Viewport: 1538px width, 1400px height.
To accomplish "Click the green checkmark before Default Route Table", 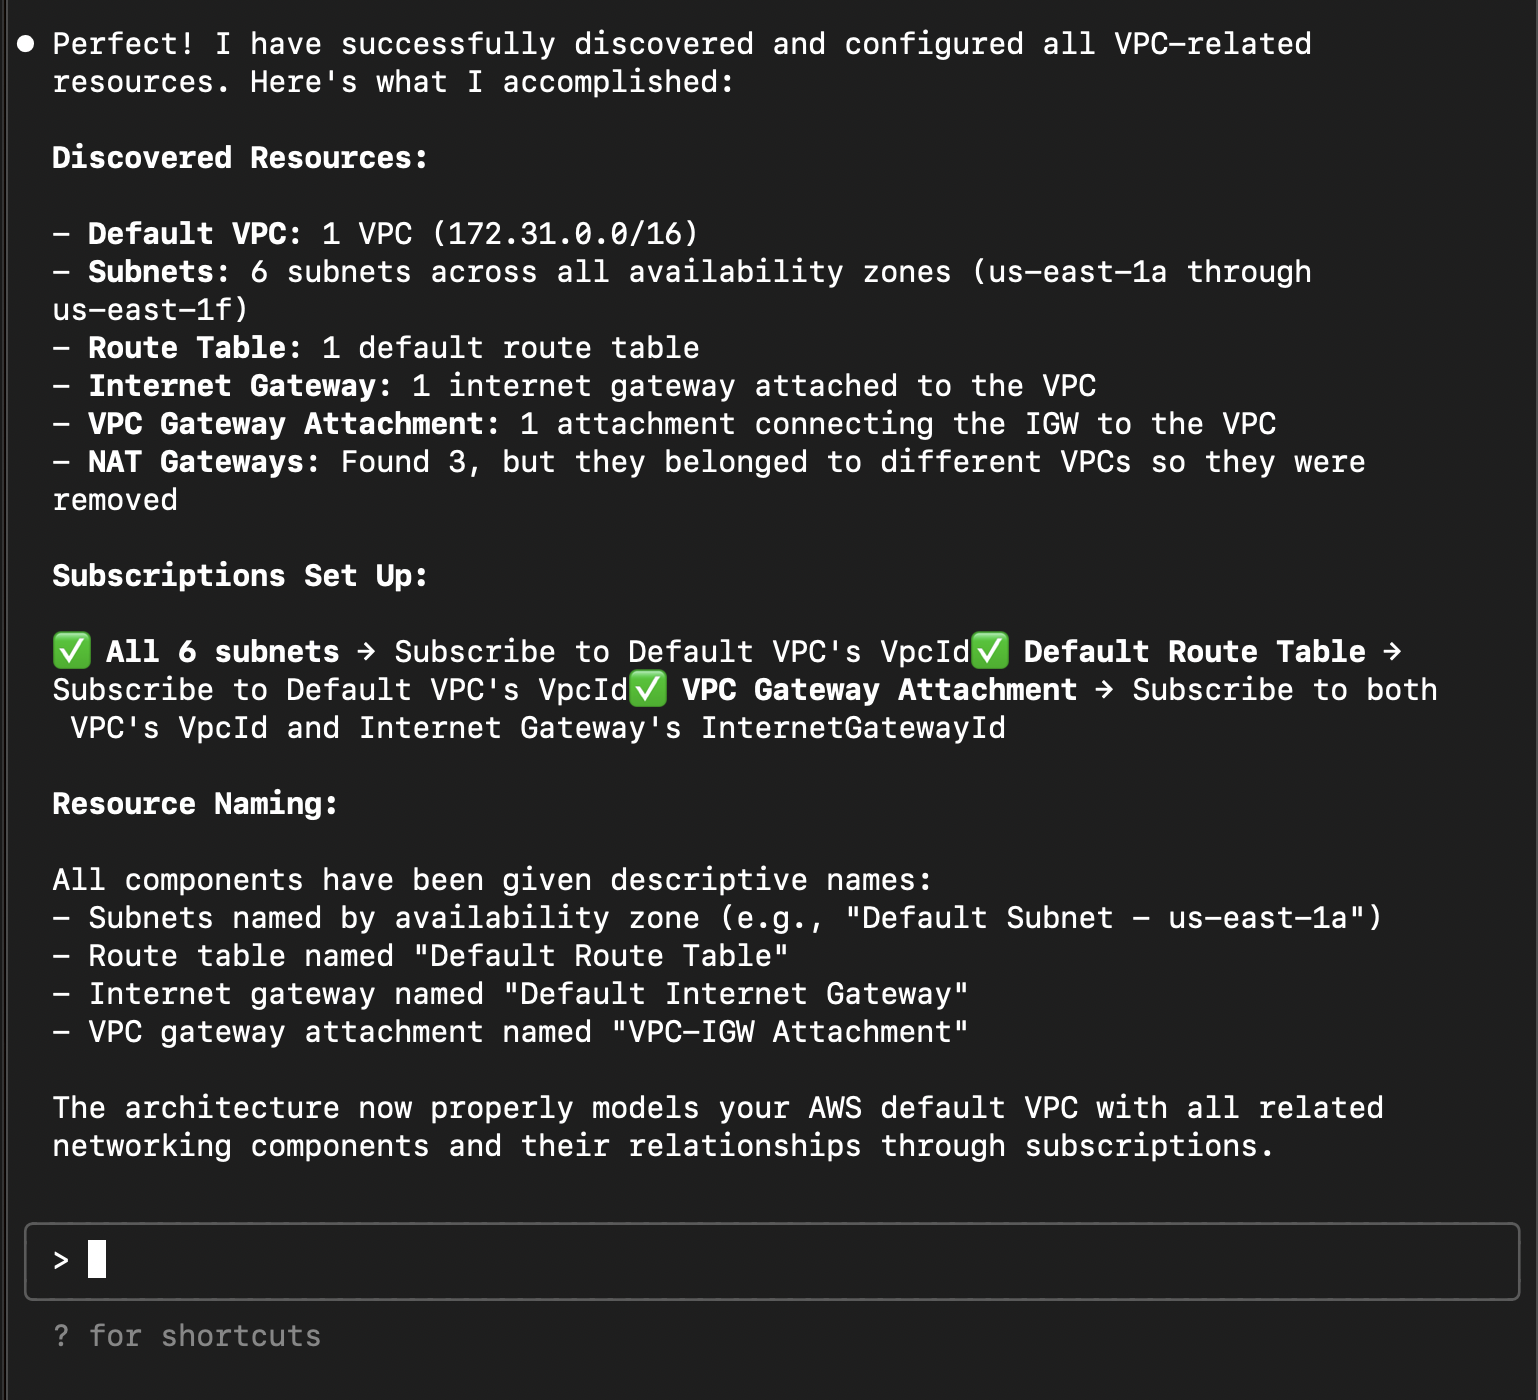I will (990, 651).
